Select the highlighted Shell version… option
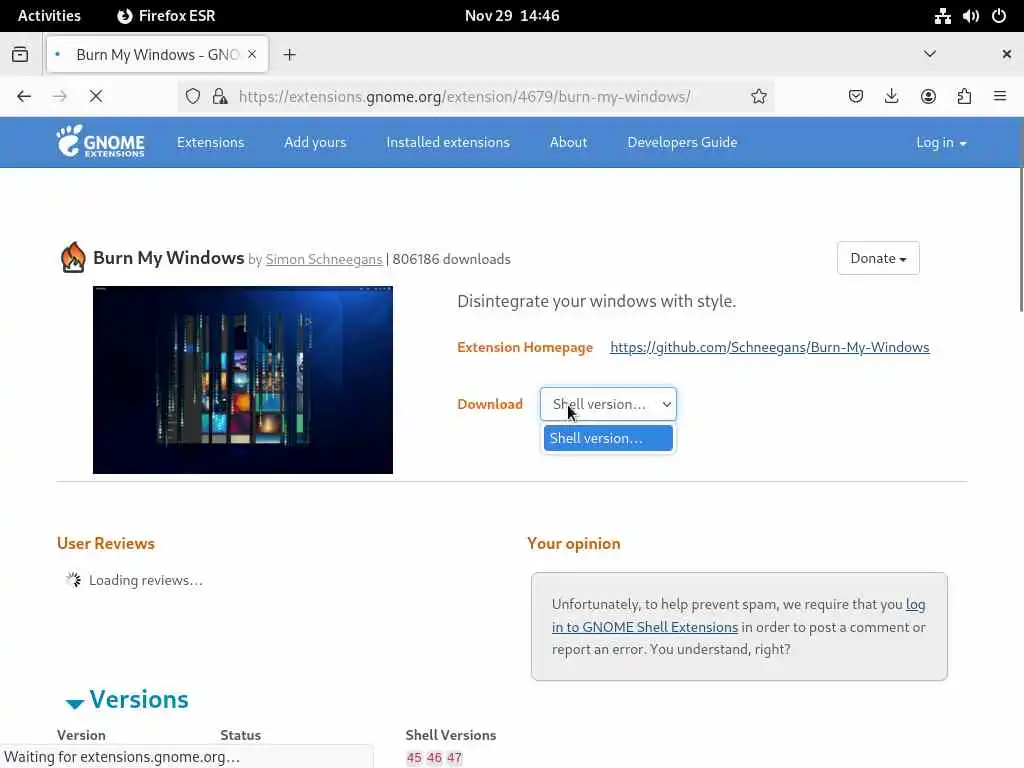The height and width of the screenshot is (768, 1024). (x=608, y=438)
